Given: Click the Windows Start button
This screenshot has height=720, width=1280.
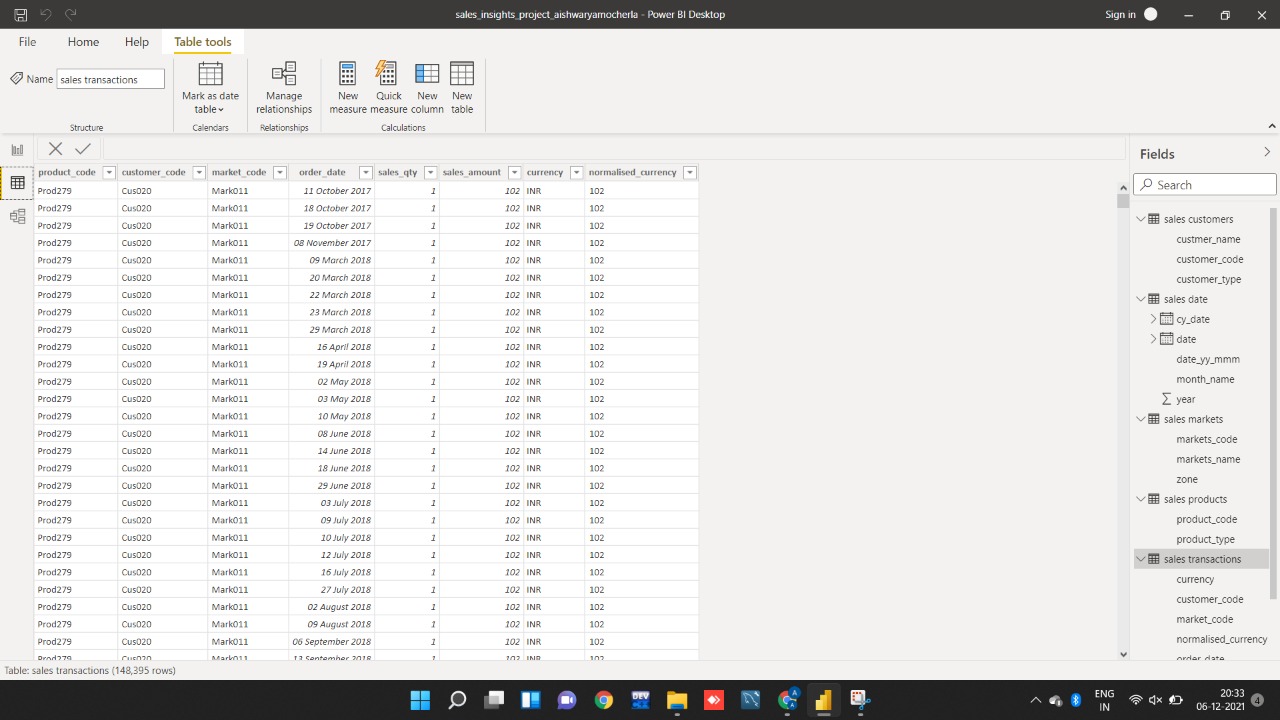Looking at the screenshot, I should [x=420, y=700].
